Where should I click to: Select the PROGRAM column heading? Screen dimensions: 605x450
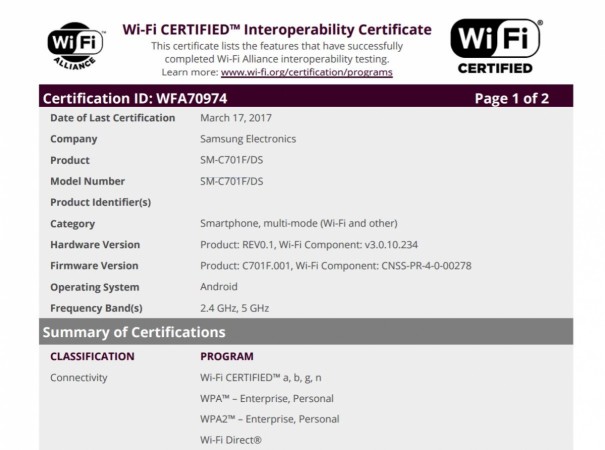[227, 356]
